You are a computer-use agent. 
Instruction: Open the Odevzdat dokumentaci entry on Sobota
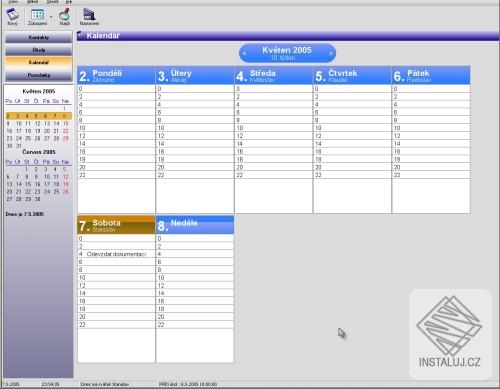tap(116, 254)
